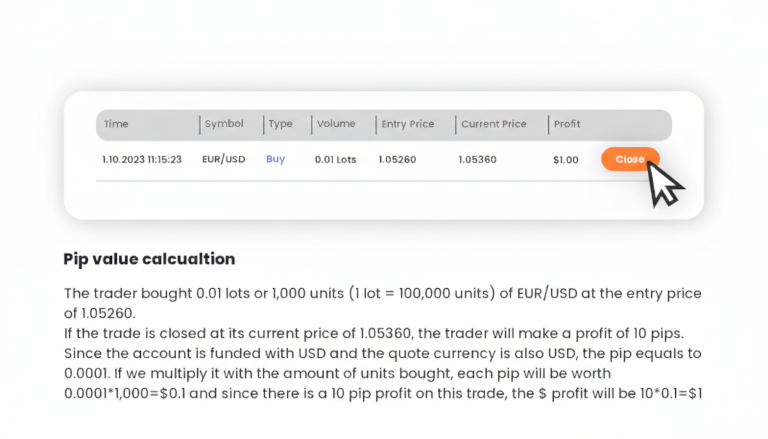Sort by the Entry Price header
Viewport: 768px width, 439px height.
coord(407,124)
